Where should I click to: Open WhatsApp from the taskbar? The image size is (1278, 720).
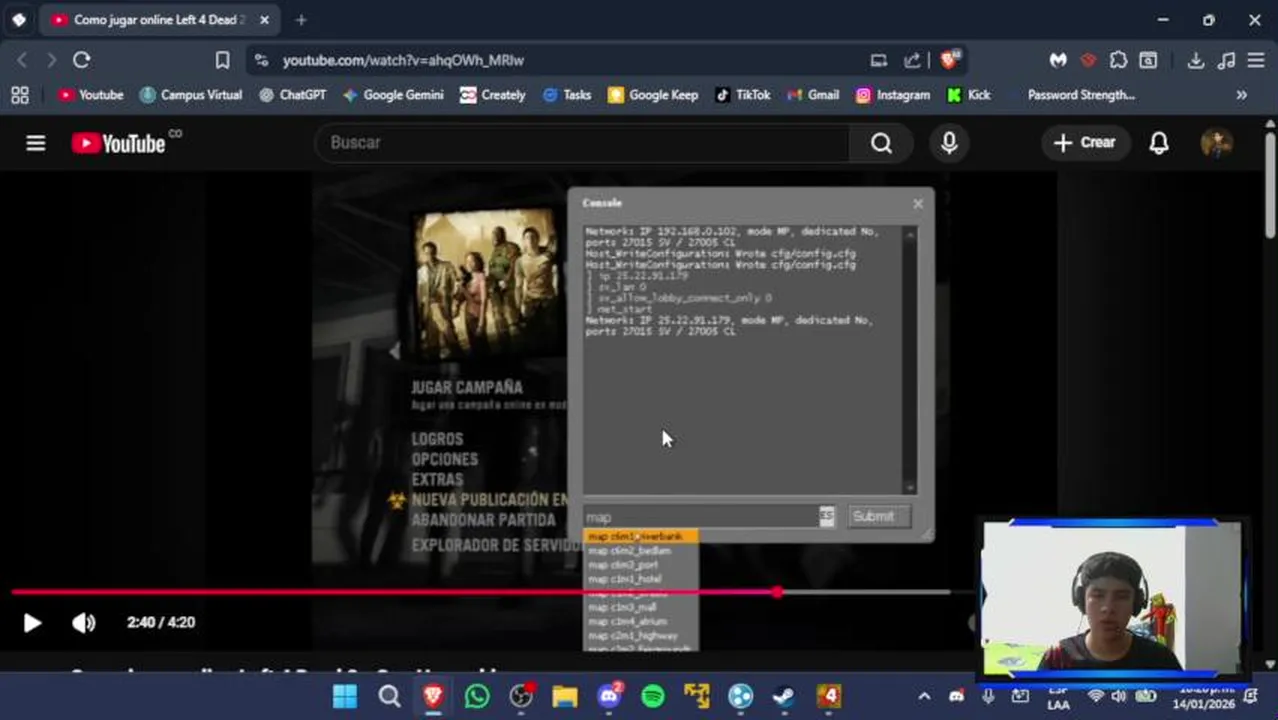coord(477,696)
